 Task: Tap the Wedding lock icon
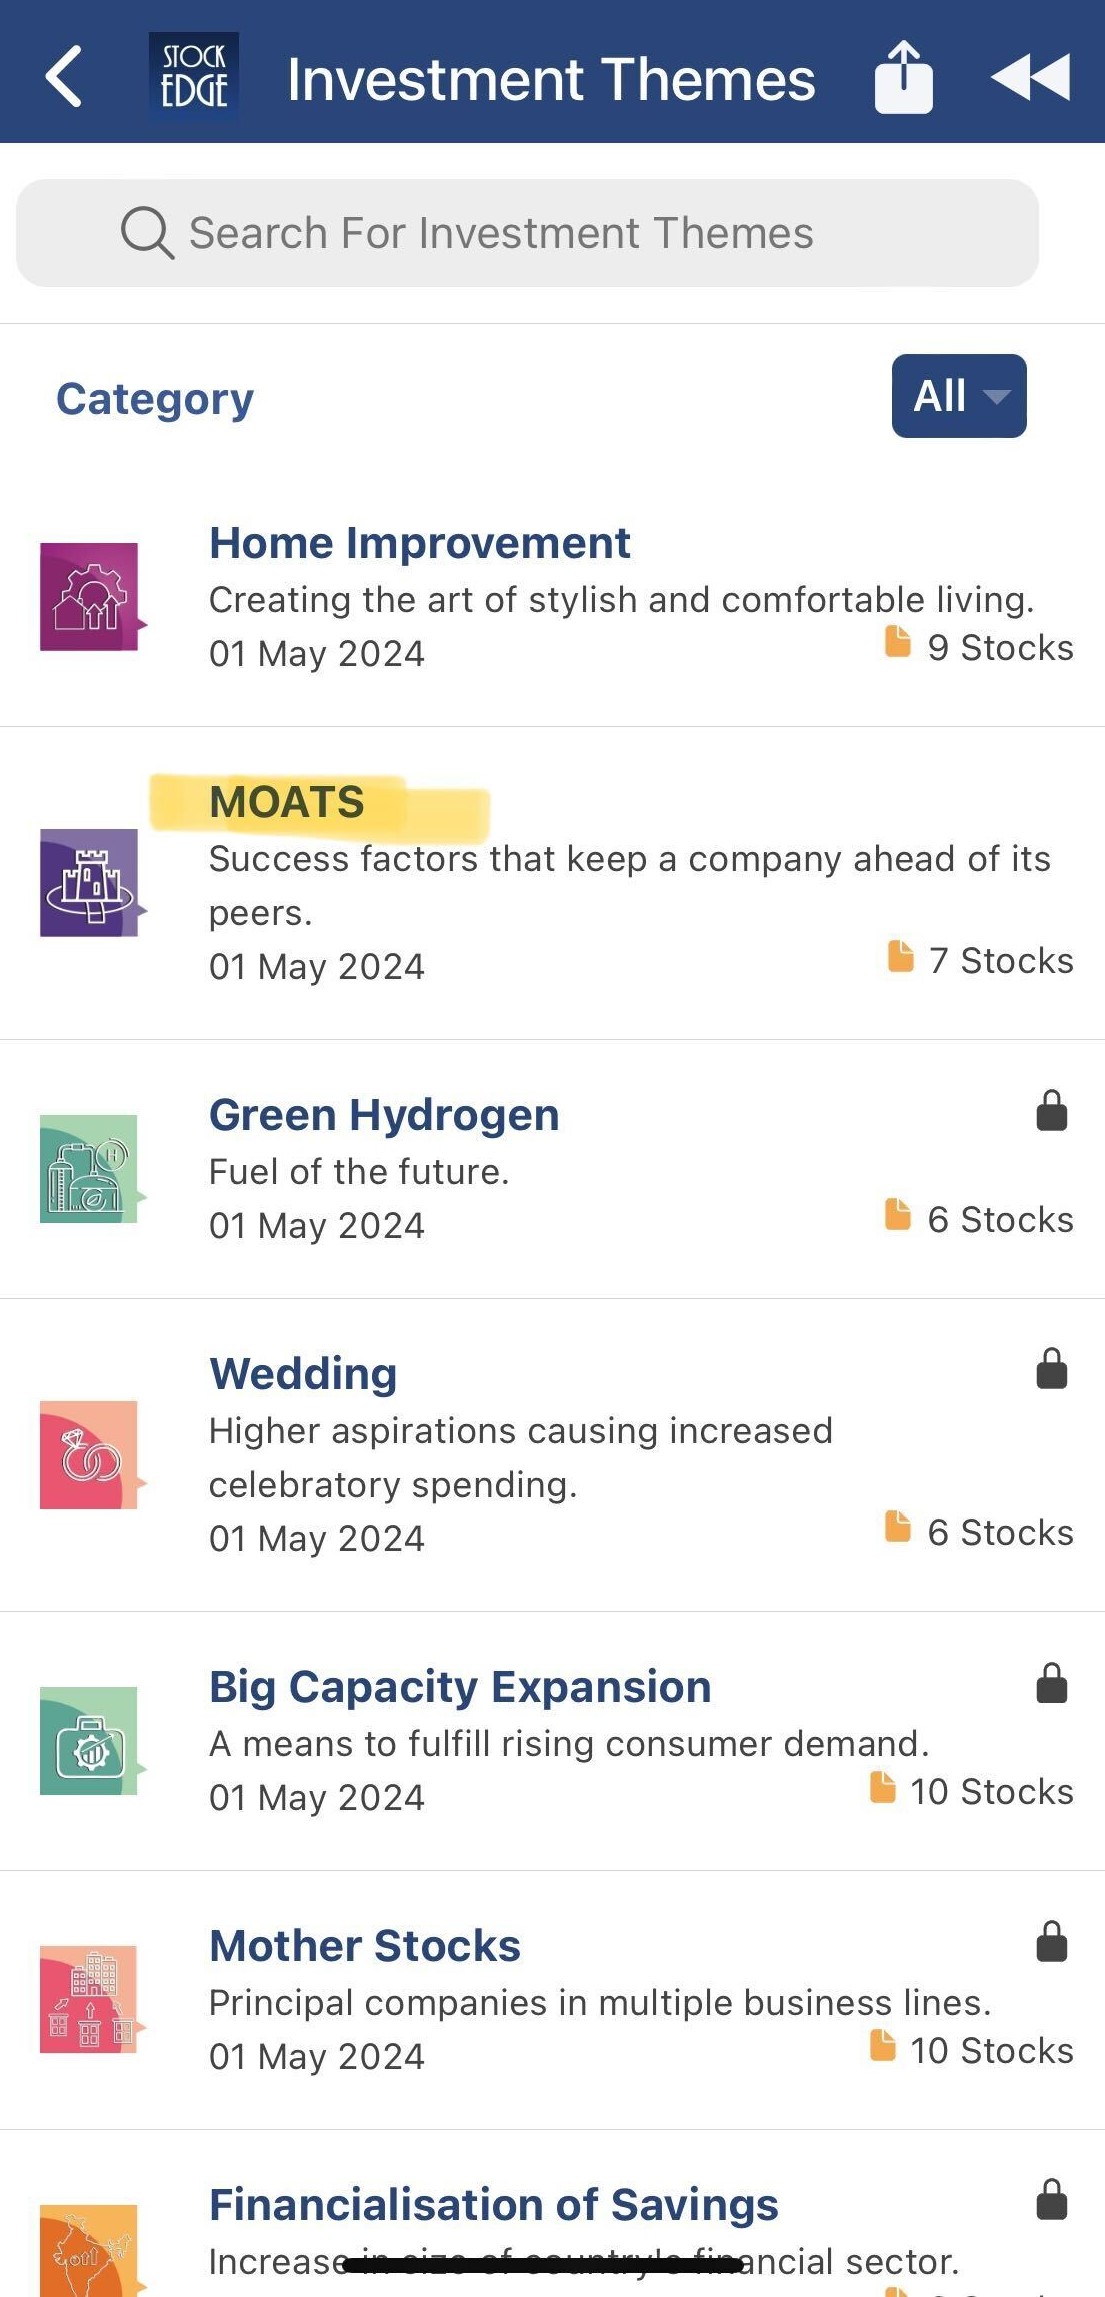coord(1051,1369)
